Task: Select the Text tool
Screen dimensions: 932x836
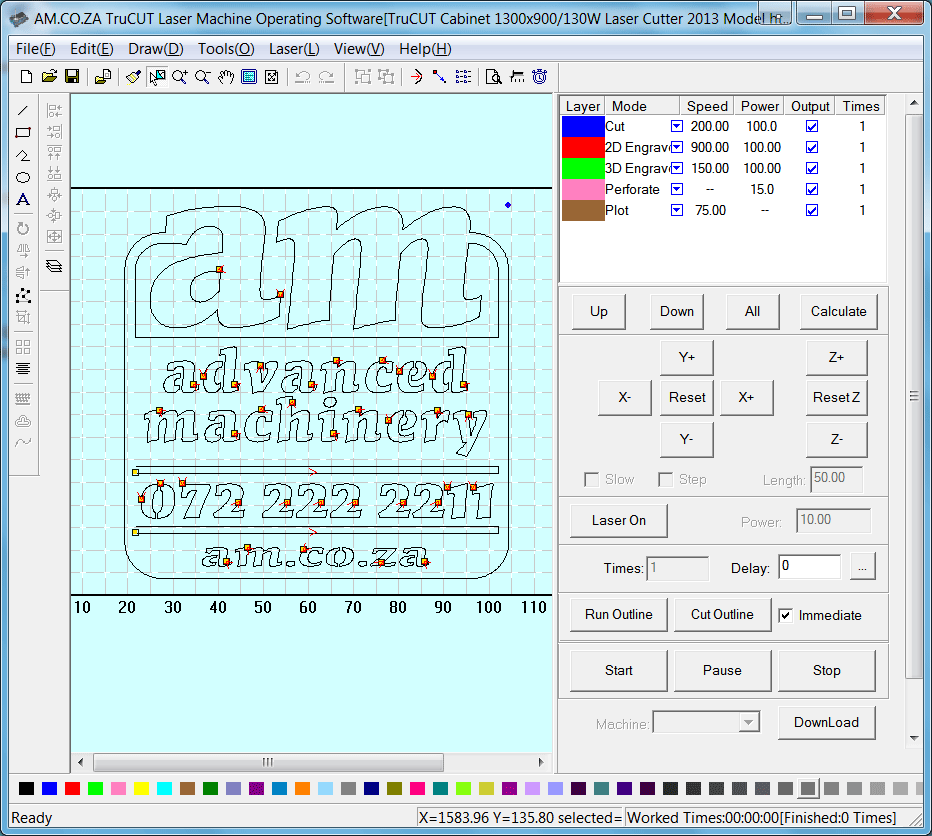Action: [x=22, y=200]
